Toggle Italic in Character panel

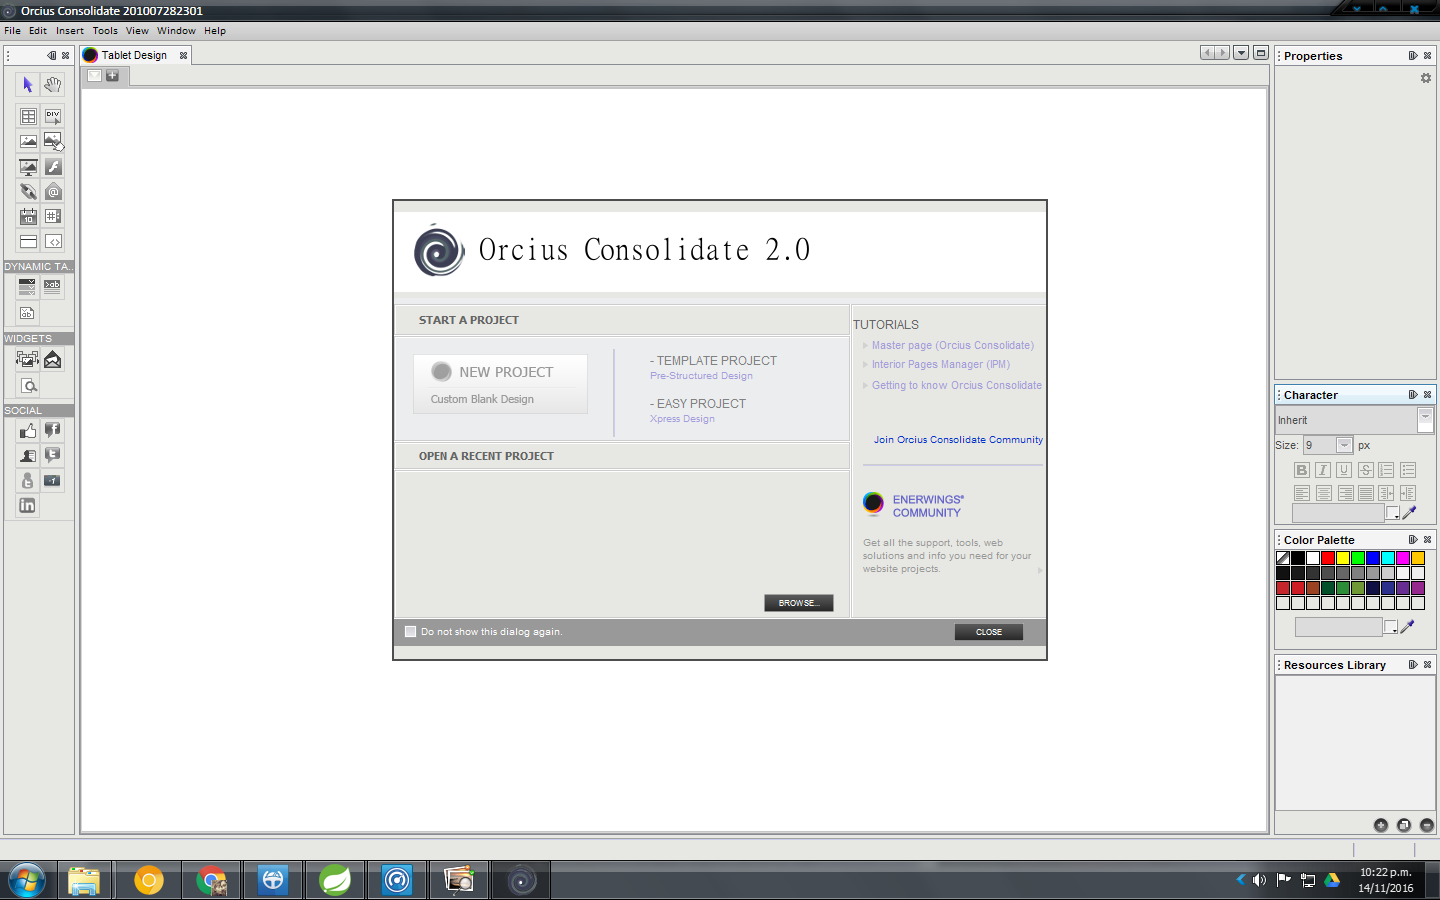[1323, 470]
